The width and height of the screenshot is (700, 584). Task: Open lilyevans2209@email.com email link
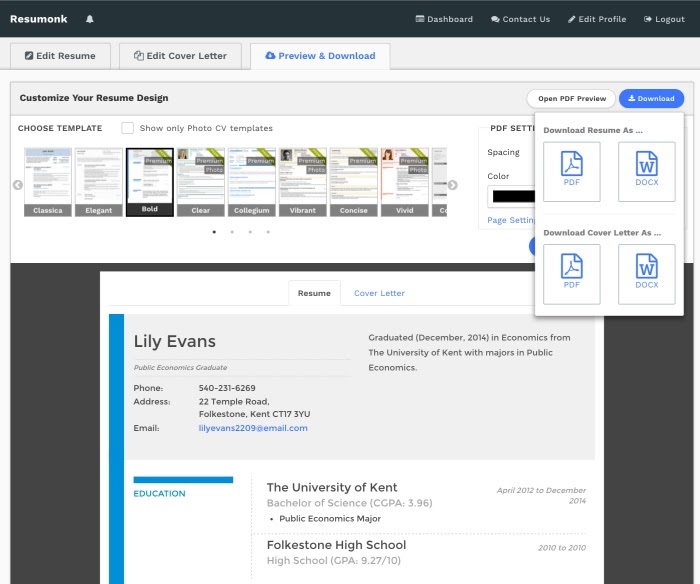point(253,428)
